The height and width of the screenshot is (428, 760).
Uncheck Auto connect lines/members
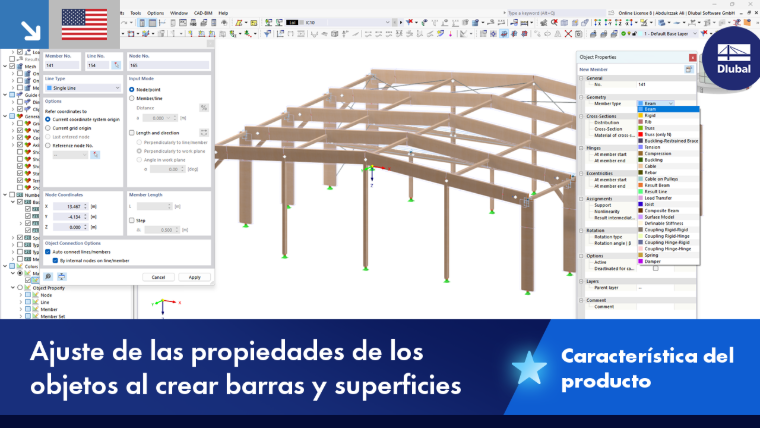pos(48,252)
